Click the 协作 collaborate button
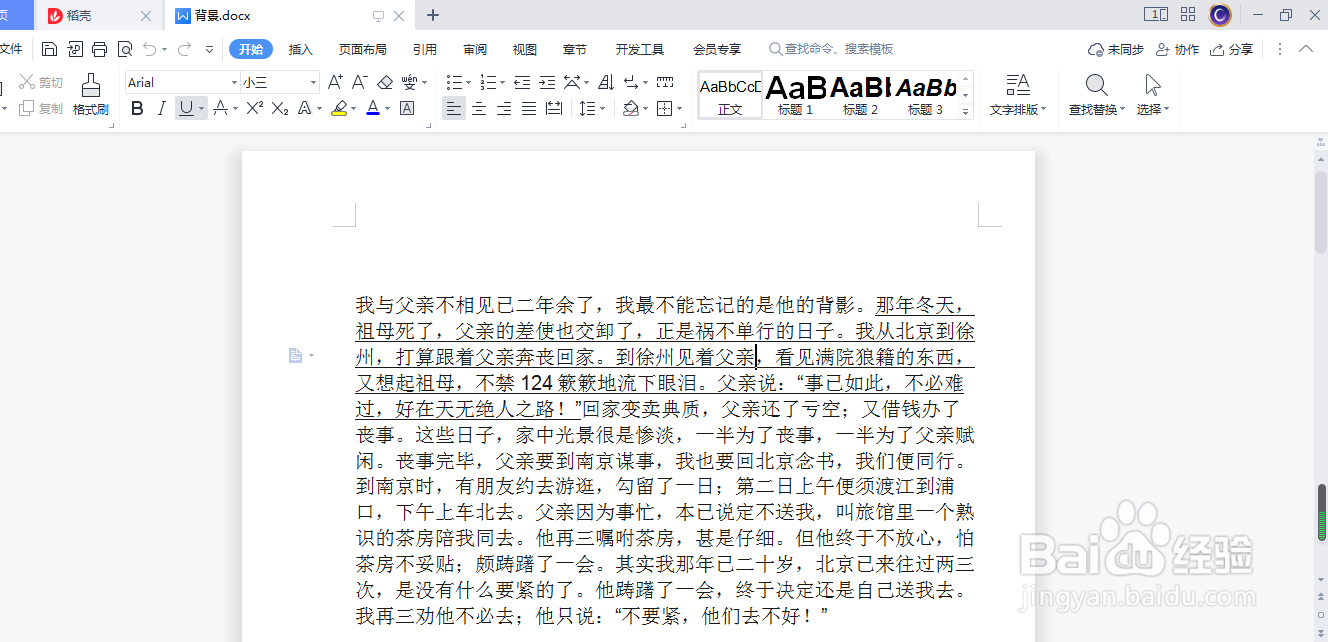1328x642 pixels. 1177,49
